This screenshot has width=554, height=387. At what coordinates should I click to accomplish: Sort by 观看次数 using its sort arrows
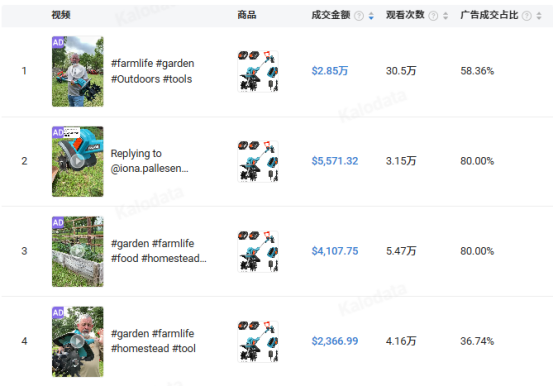[446, 16]
